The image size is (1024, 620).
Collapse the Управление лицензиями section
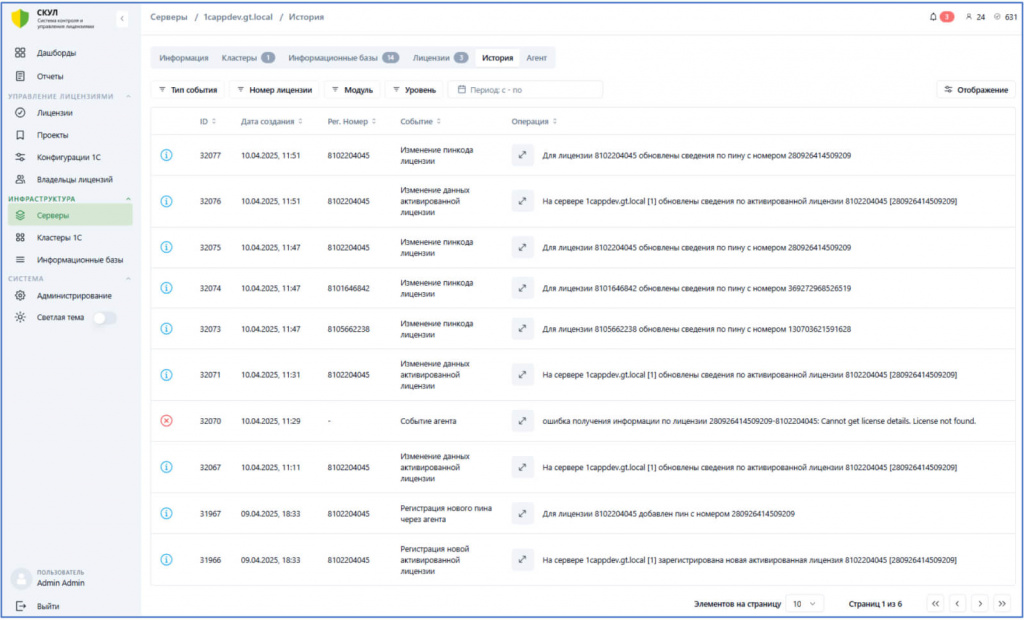point(128,97)
